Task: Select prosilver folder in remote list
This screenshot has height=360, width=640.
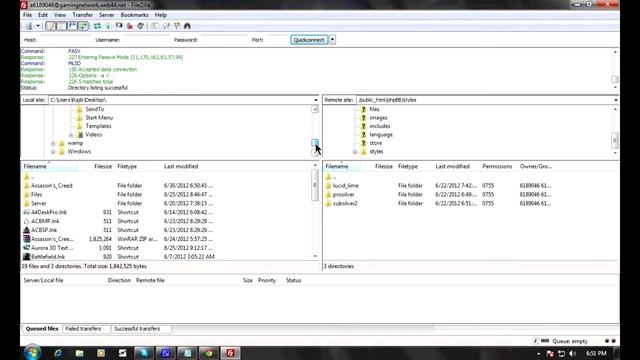Action: (343, 195)
